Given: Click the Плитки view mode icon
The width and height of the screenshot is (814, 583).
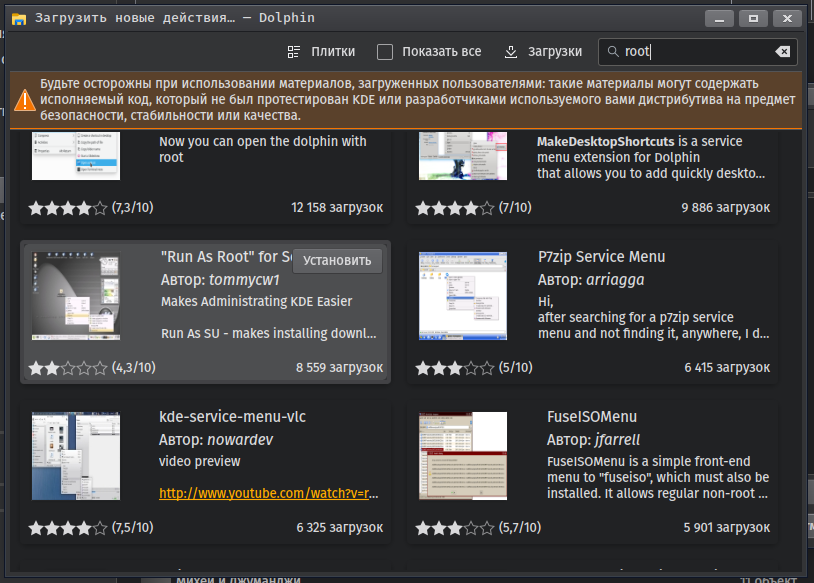Looking at the screenshot, I should tap(294, 52).
